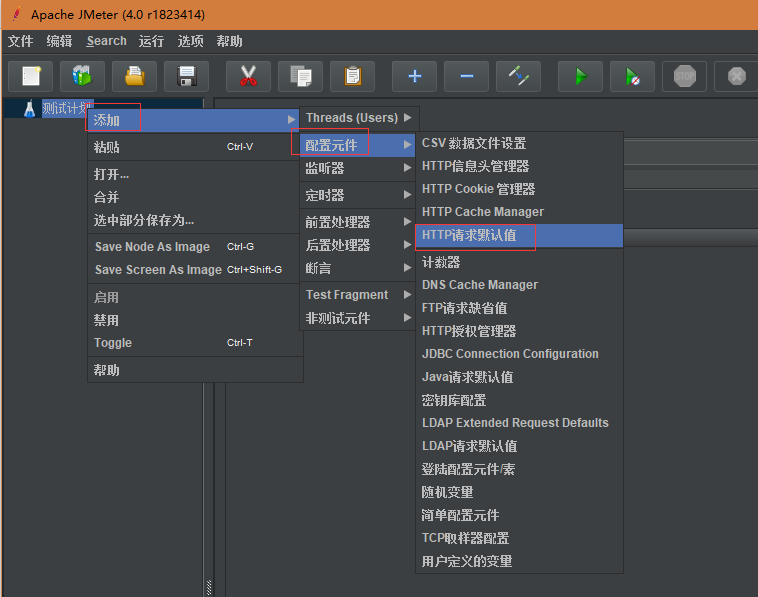
Task: Add FTP请求缺省值 element
Action: 519,308
